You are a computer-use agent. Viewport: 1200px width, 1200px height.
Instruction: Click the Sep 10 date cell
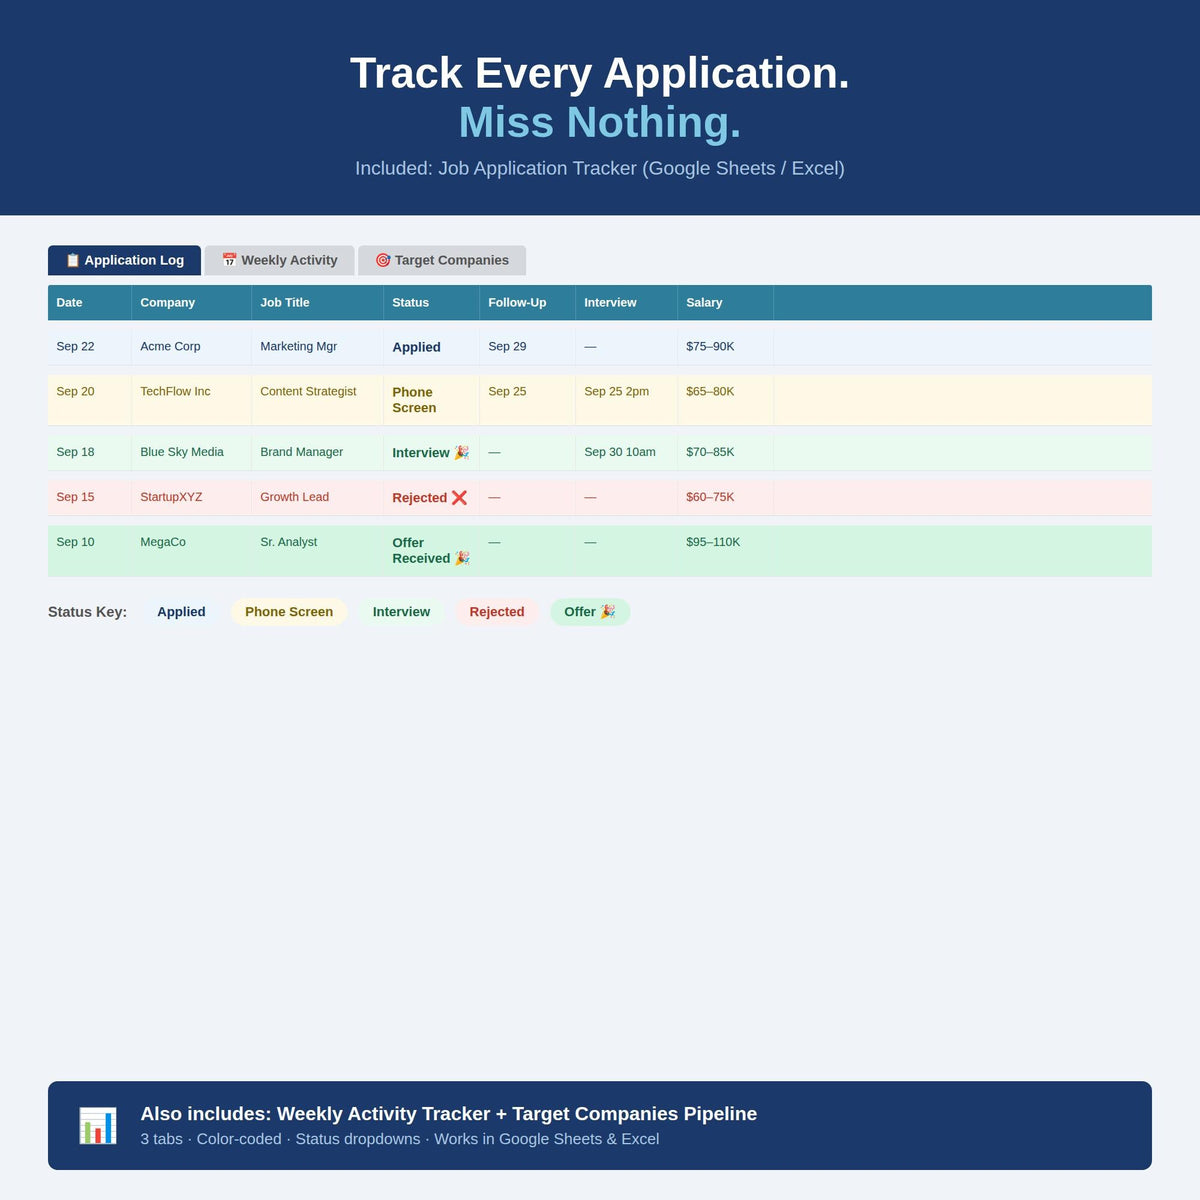click(90, 551)
